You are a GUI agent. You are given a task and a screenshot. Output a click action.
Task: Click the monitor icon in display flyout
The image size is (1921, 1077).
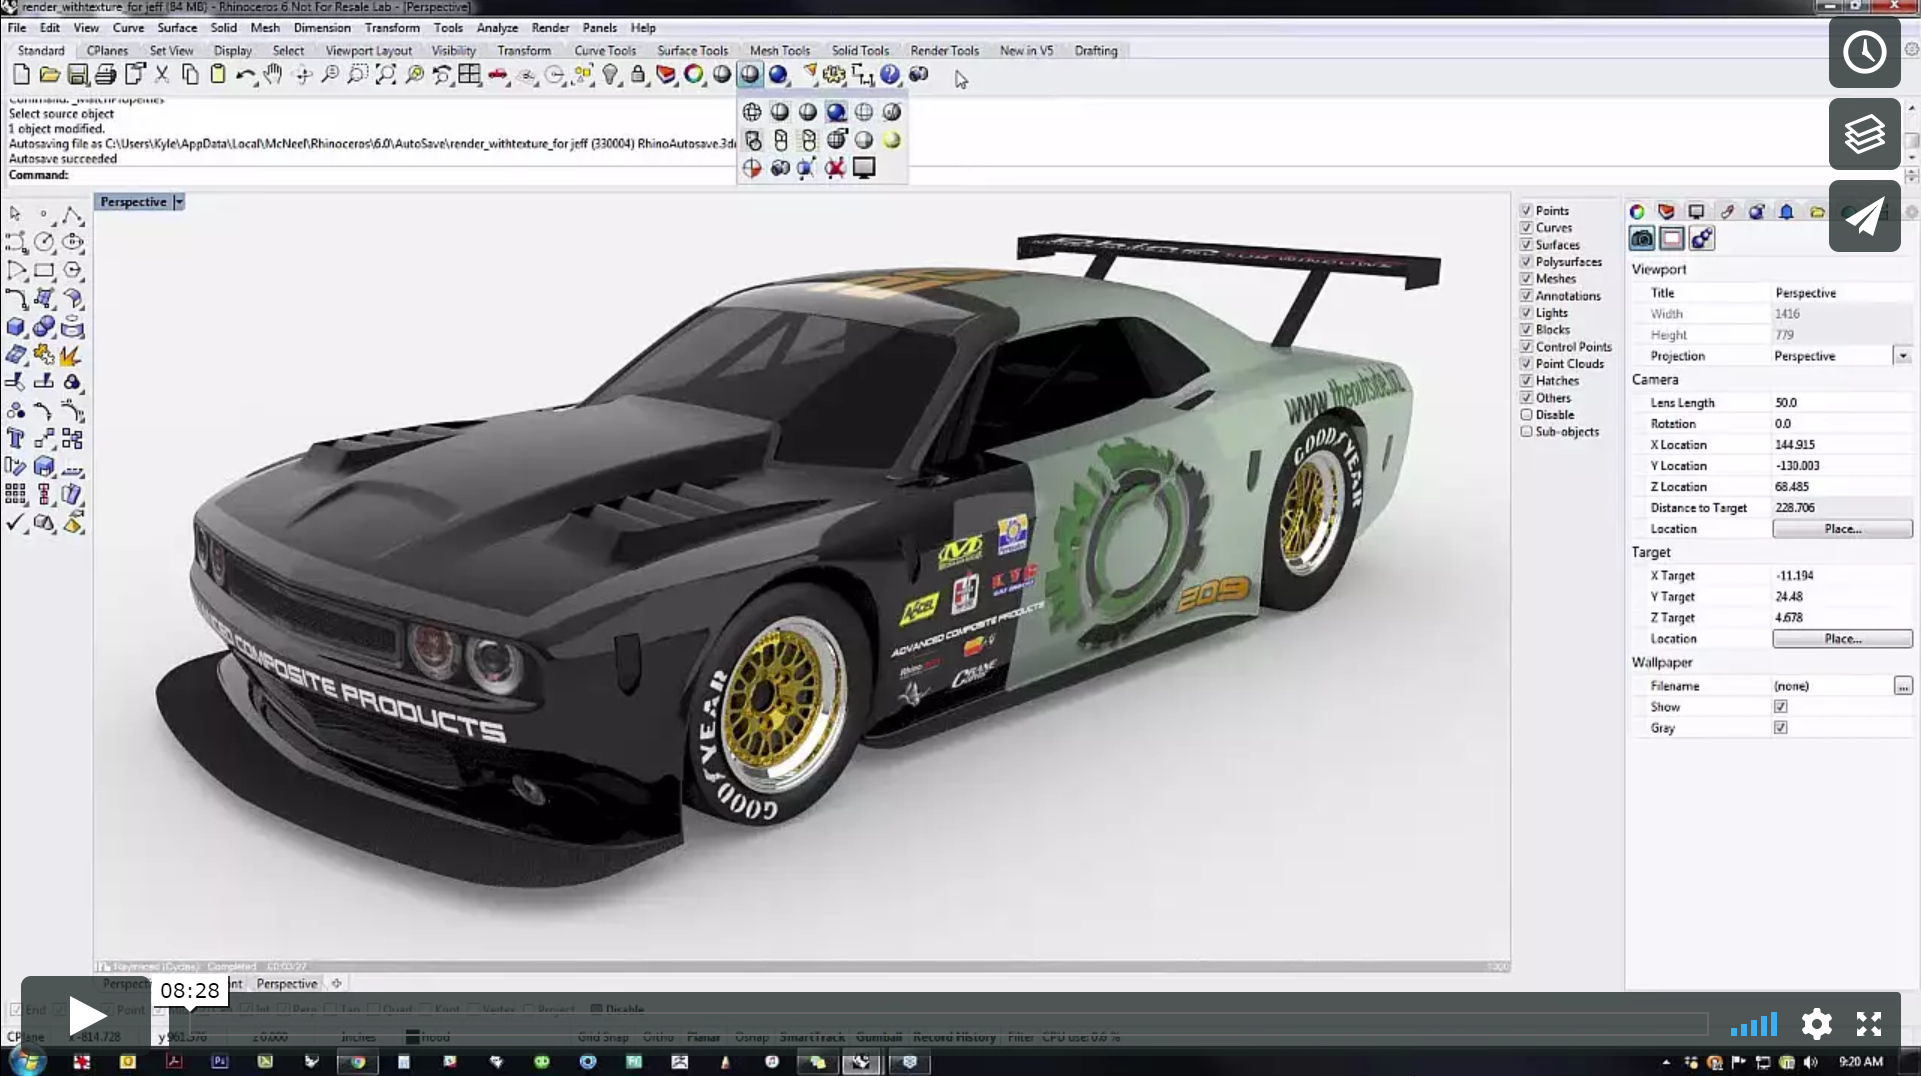tap(864, 168)
